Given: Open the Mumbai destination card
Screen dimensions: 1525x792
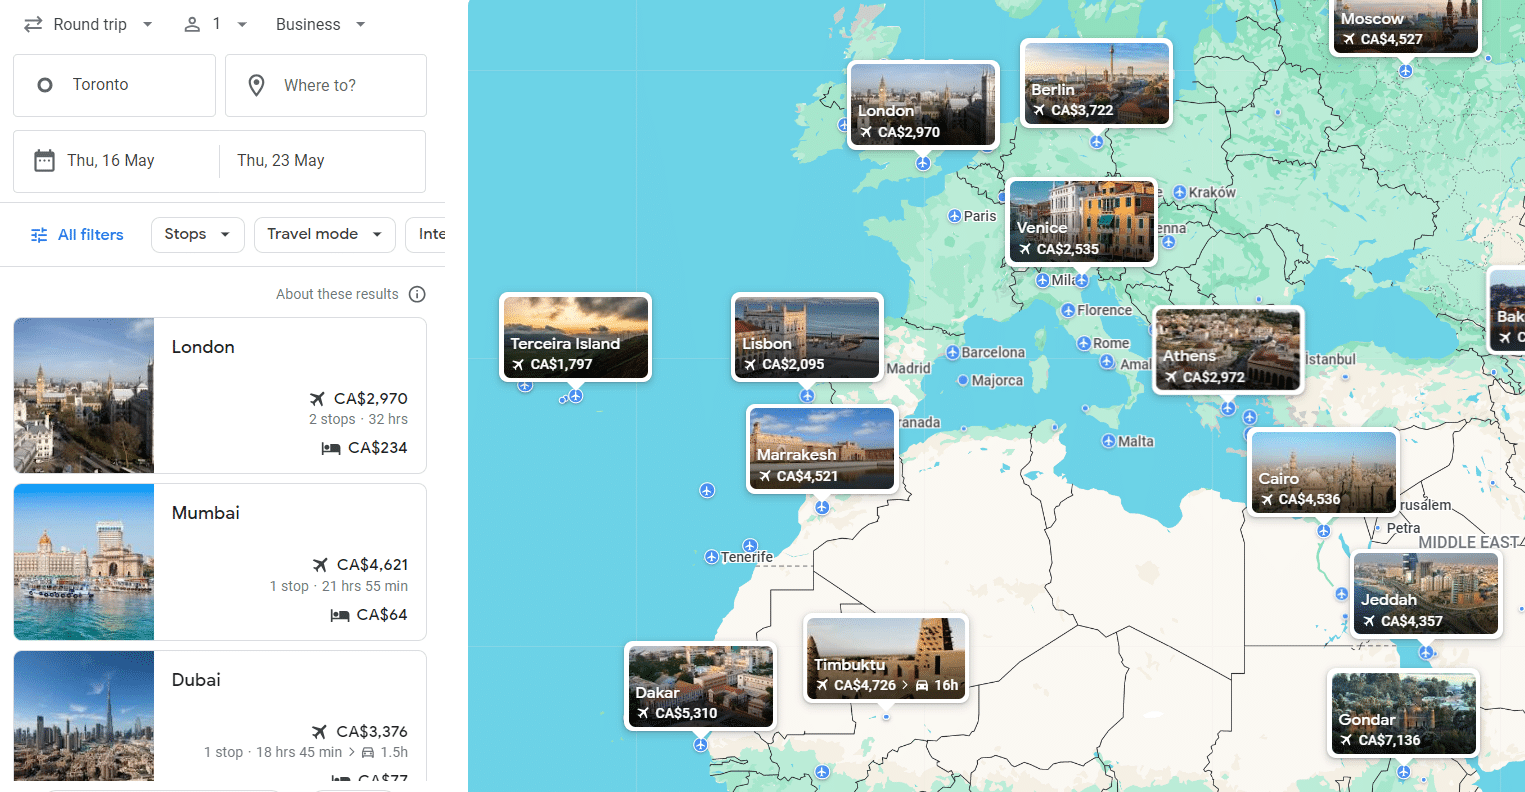Looking at the screenshot, I should [220, 561].
